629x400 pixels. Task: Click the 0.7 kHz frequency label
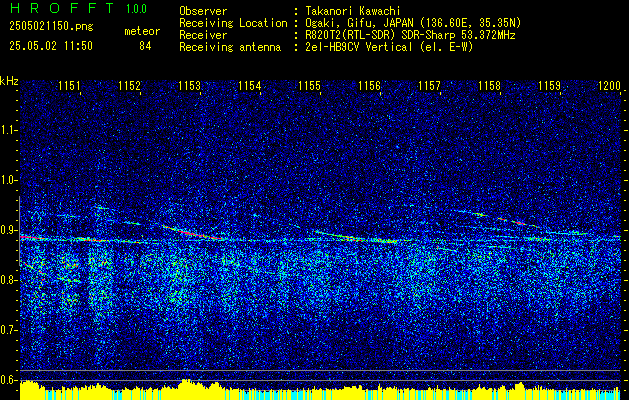[x=7, y=330]
